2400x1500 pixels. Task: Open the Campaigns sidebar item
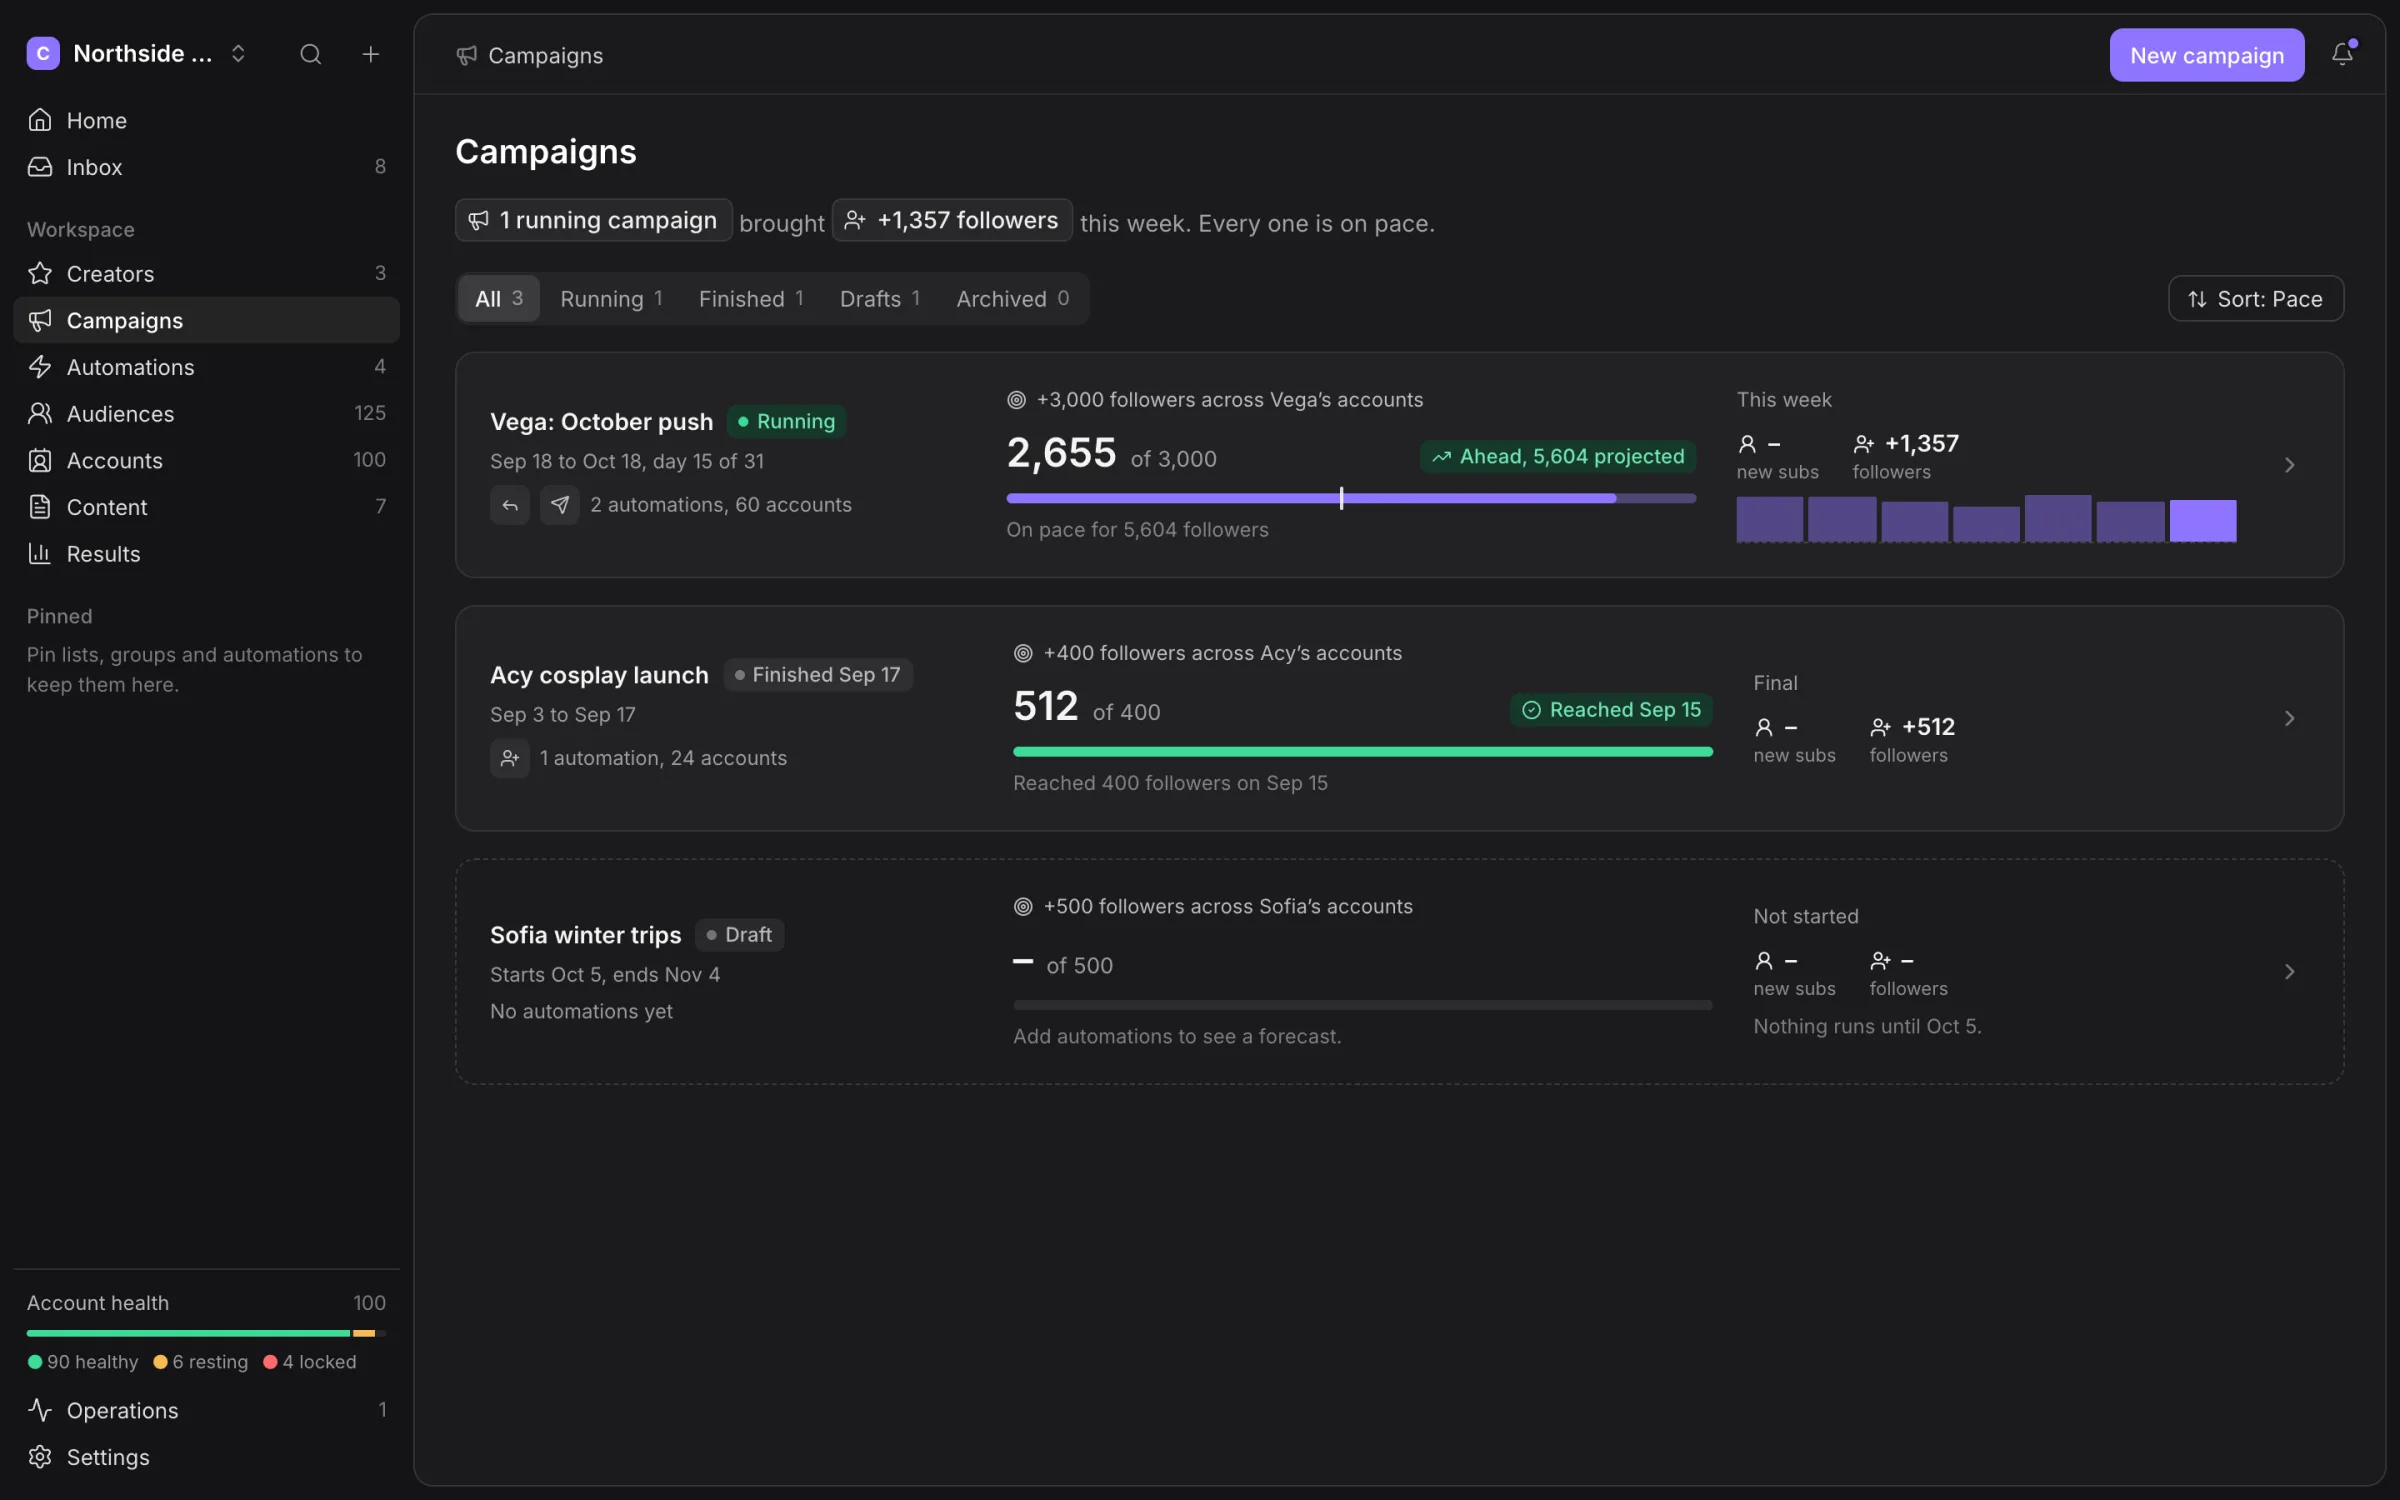click(206, 320)
